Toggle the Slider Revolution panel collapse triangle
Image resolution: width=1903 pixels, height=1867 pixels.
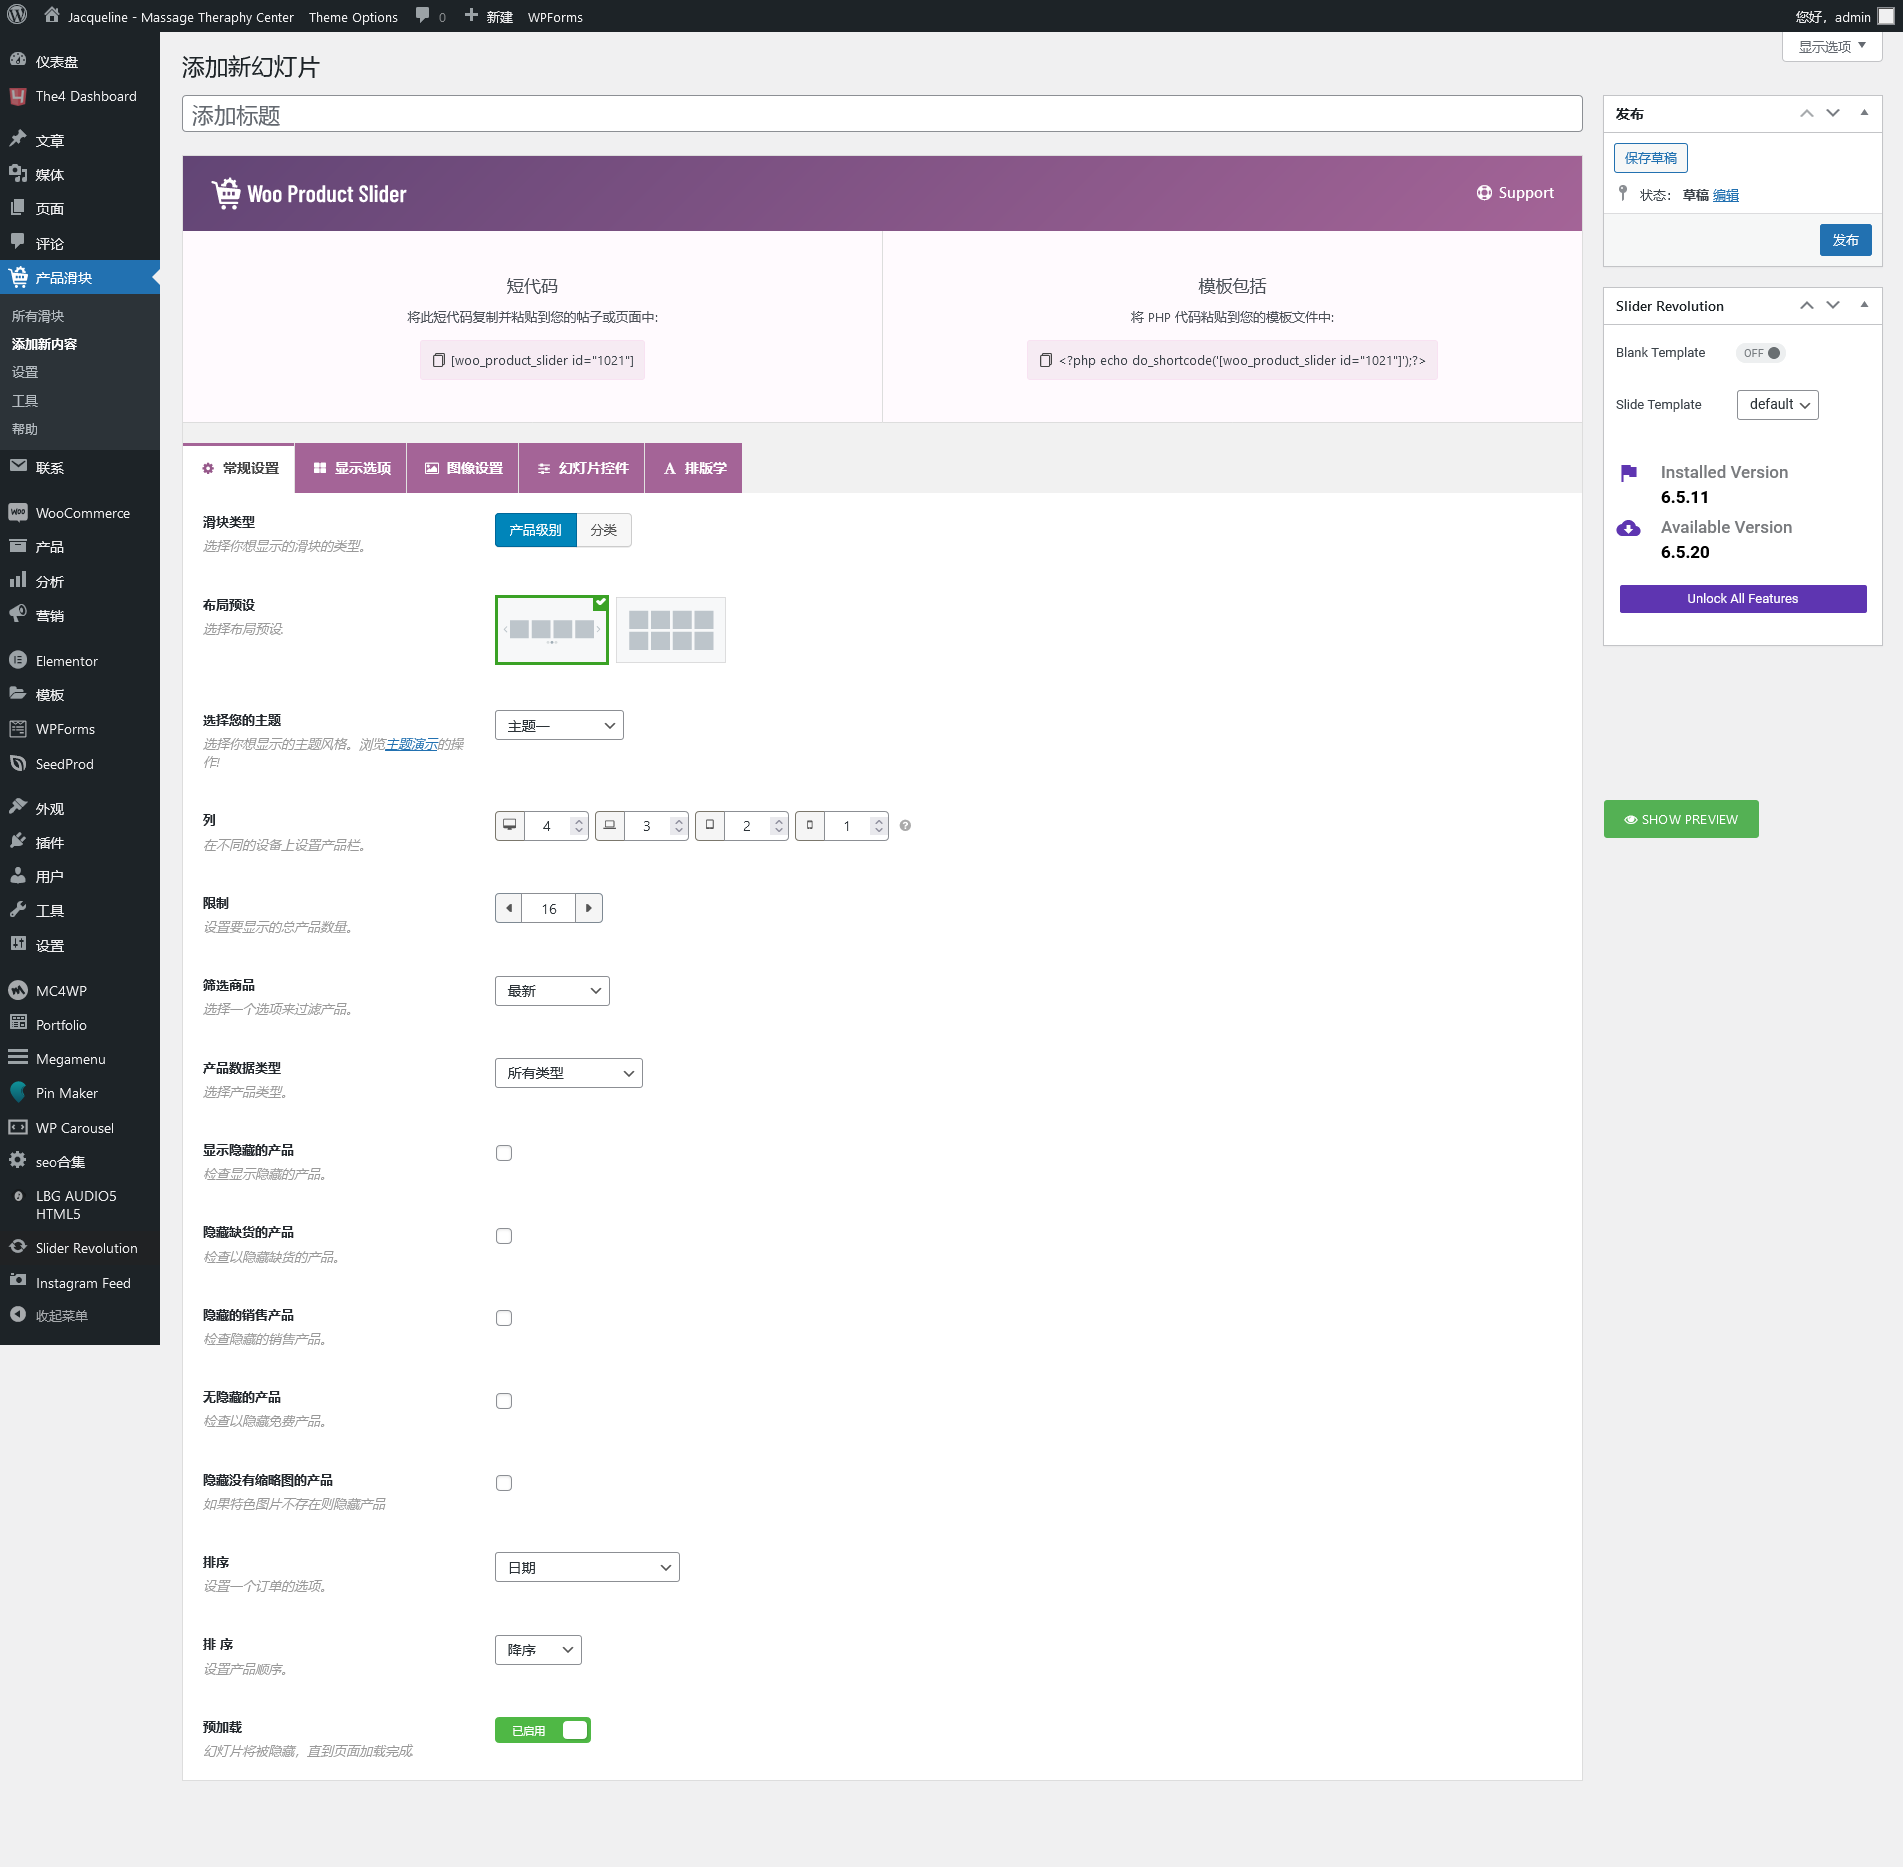pos(1864,305)
